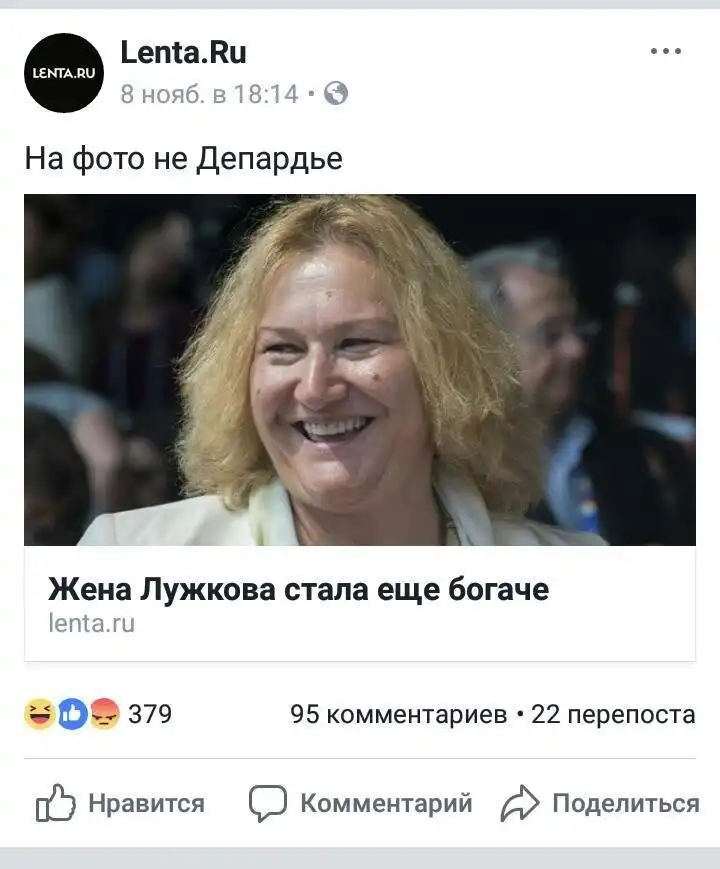View the 379 reactions count list
The width and height of the screenshot is (720, 869).
click(x=150, y=714)
